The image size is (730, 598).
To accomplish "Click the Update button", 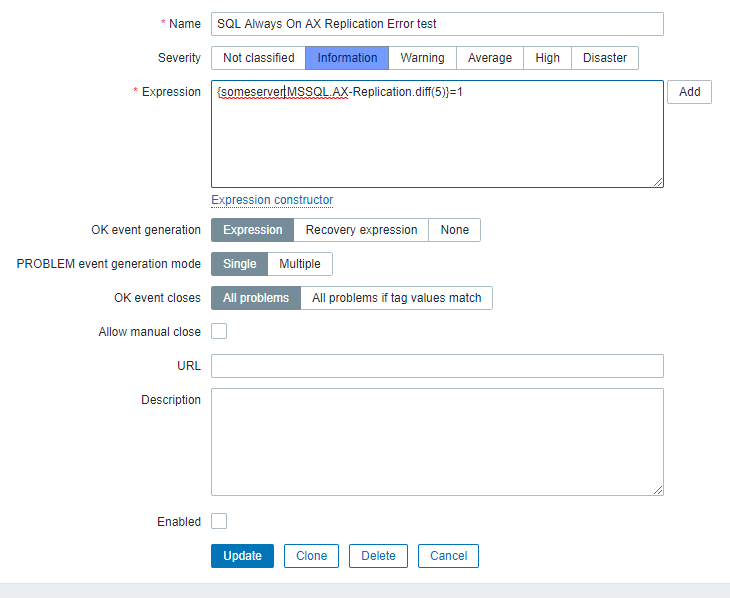I will point(242,556).
